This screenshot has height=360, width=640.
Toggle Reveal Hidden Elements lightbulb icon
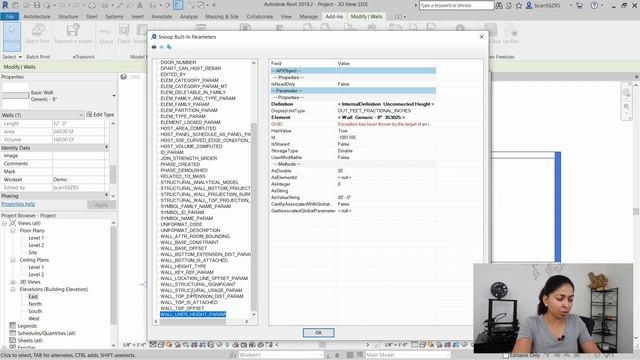click(x=227, y=345)
